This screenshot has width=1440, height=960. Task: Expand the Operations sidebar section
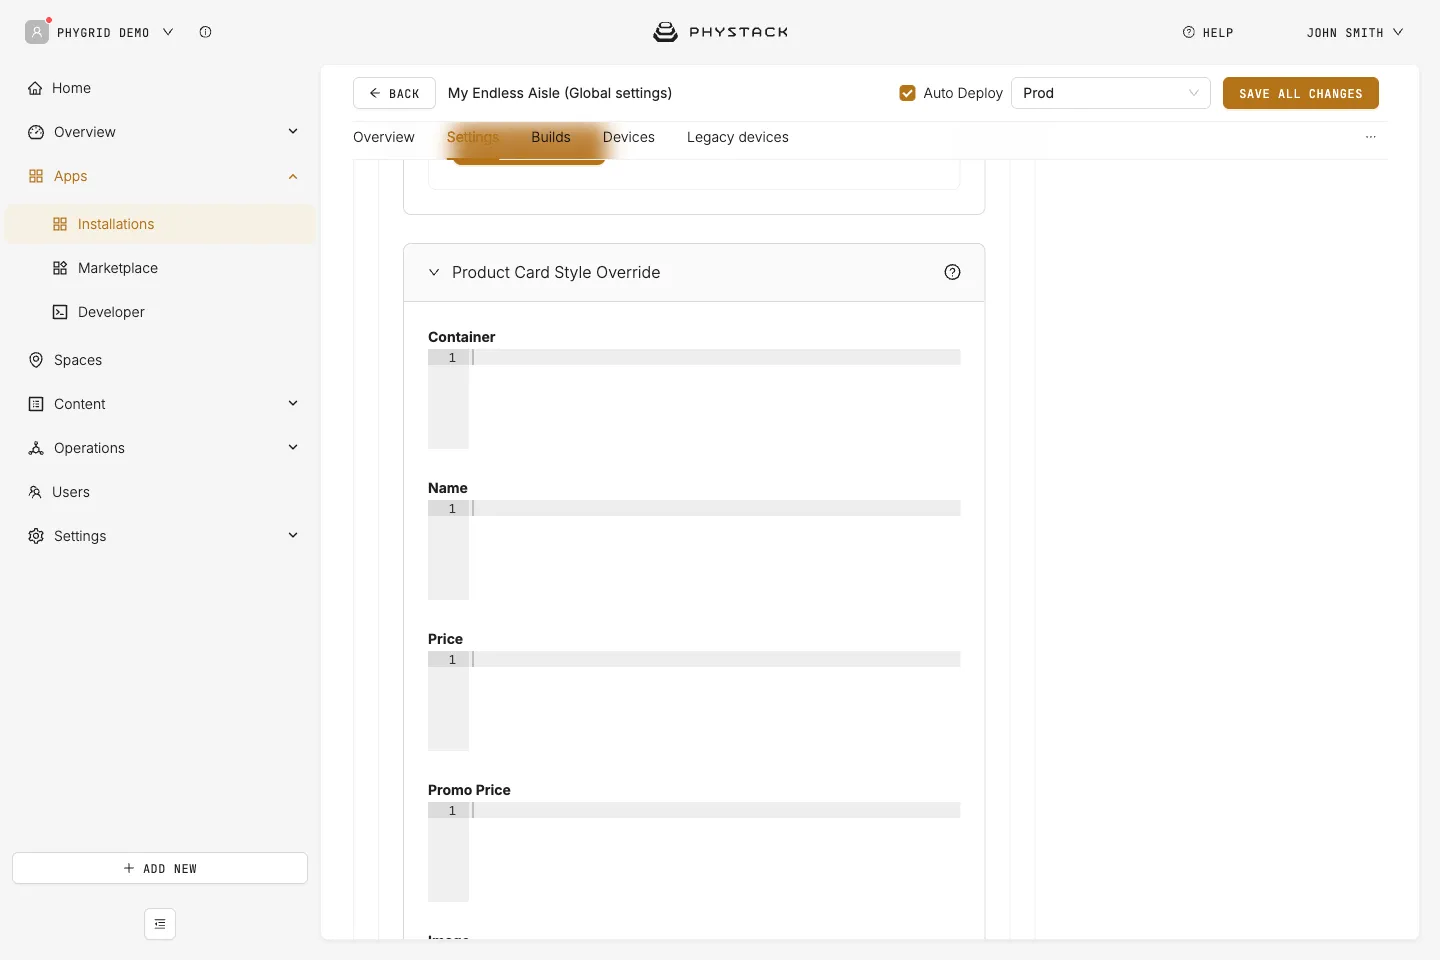(293, 447)
